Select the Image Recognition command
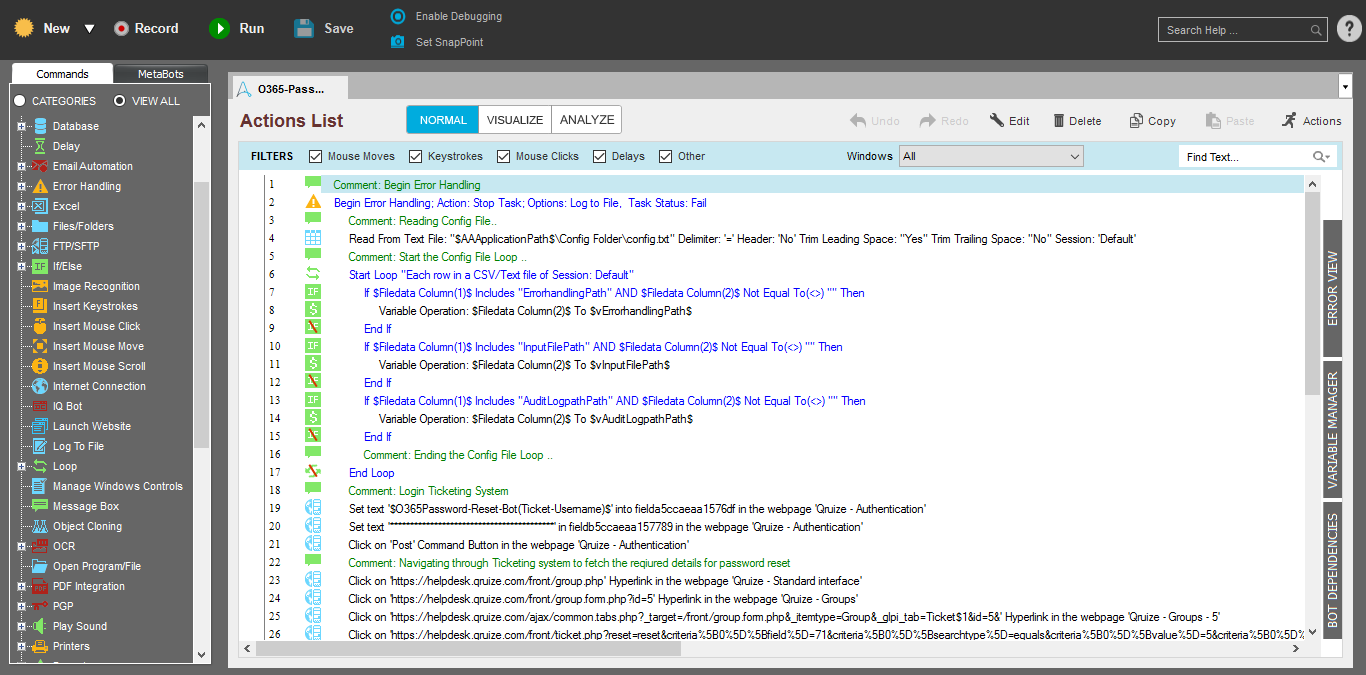Image resolution: width=1366 pixels, height=675 pixels. coord(96,286)
